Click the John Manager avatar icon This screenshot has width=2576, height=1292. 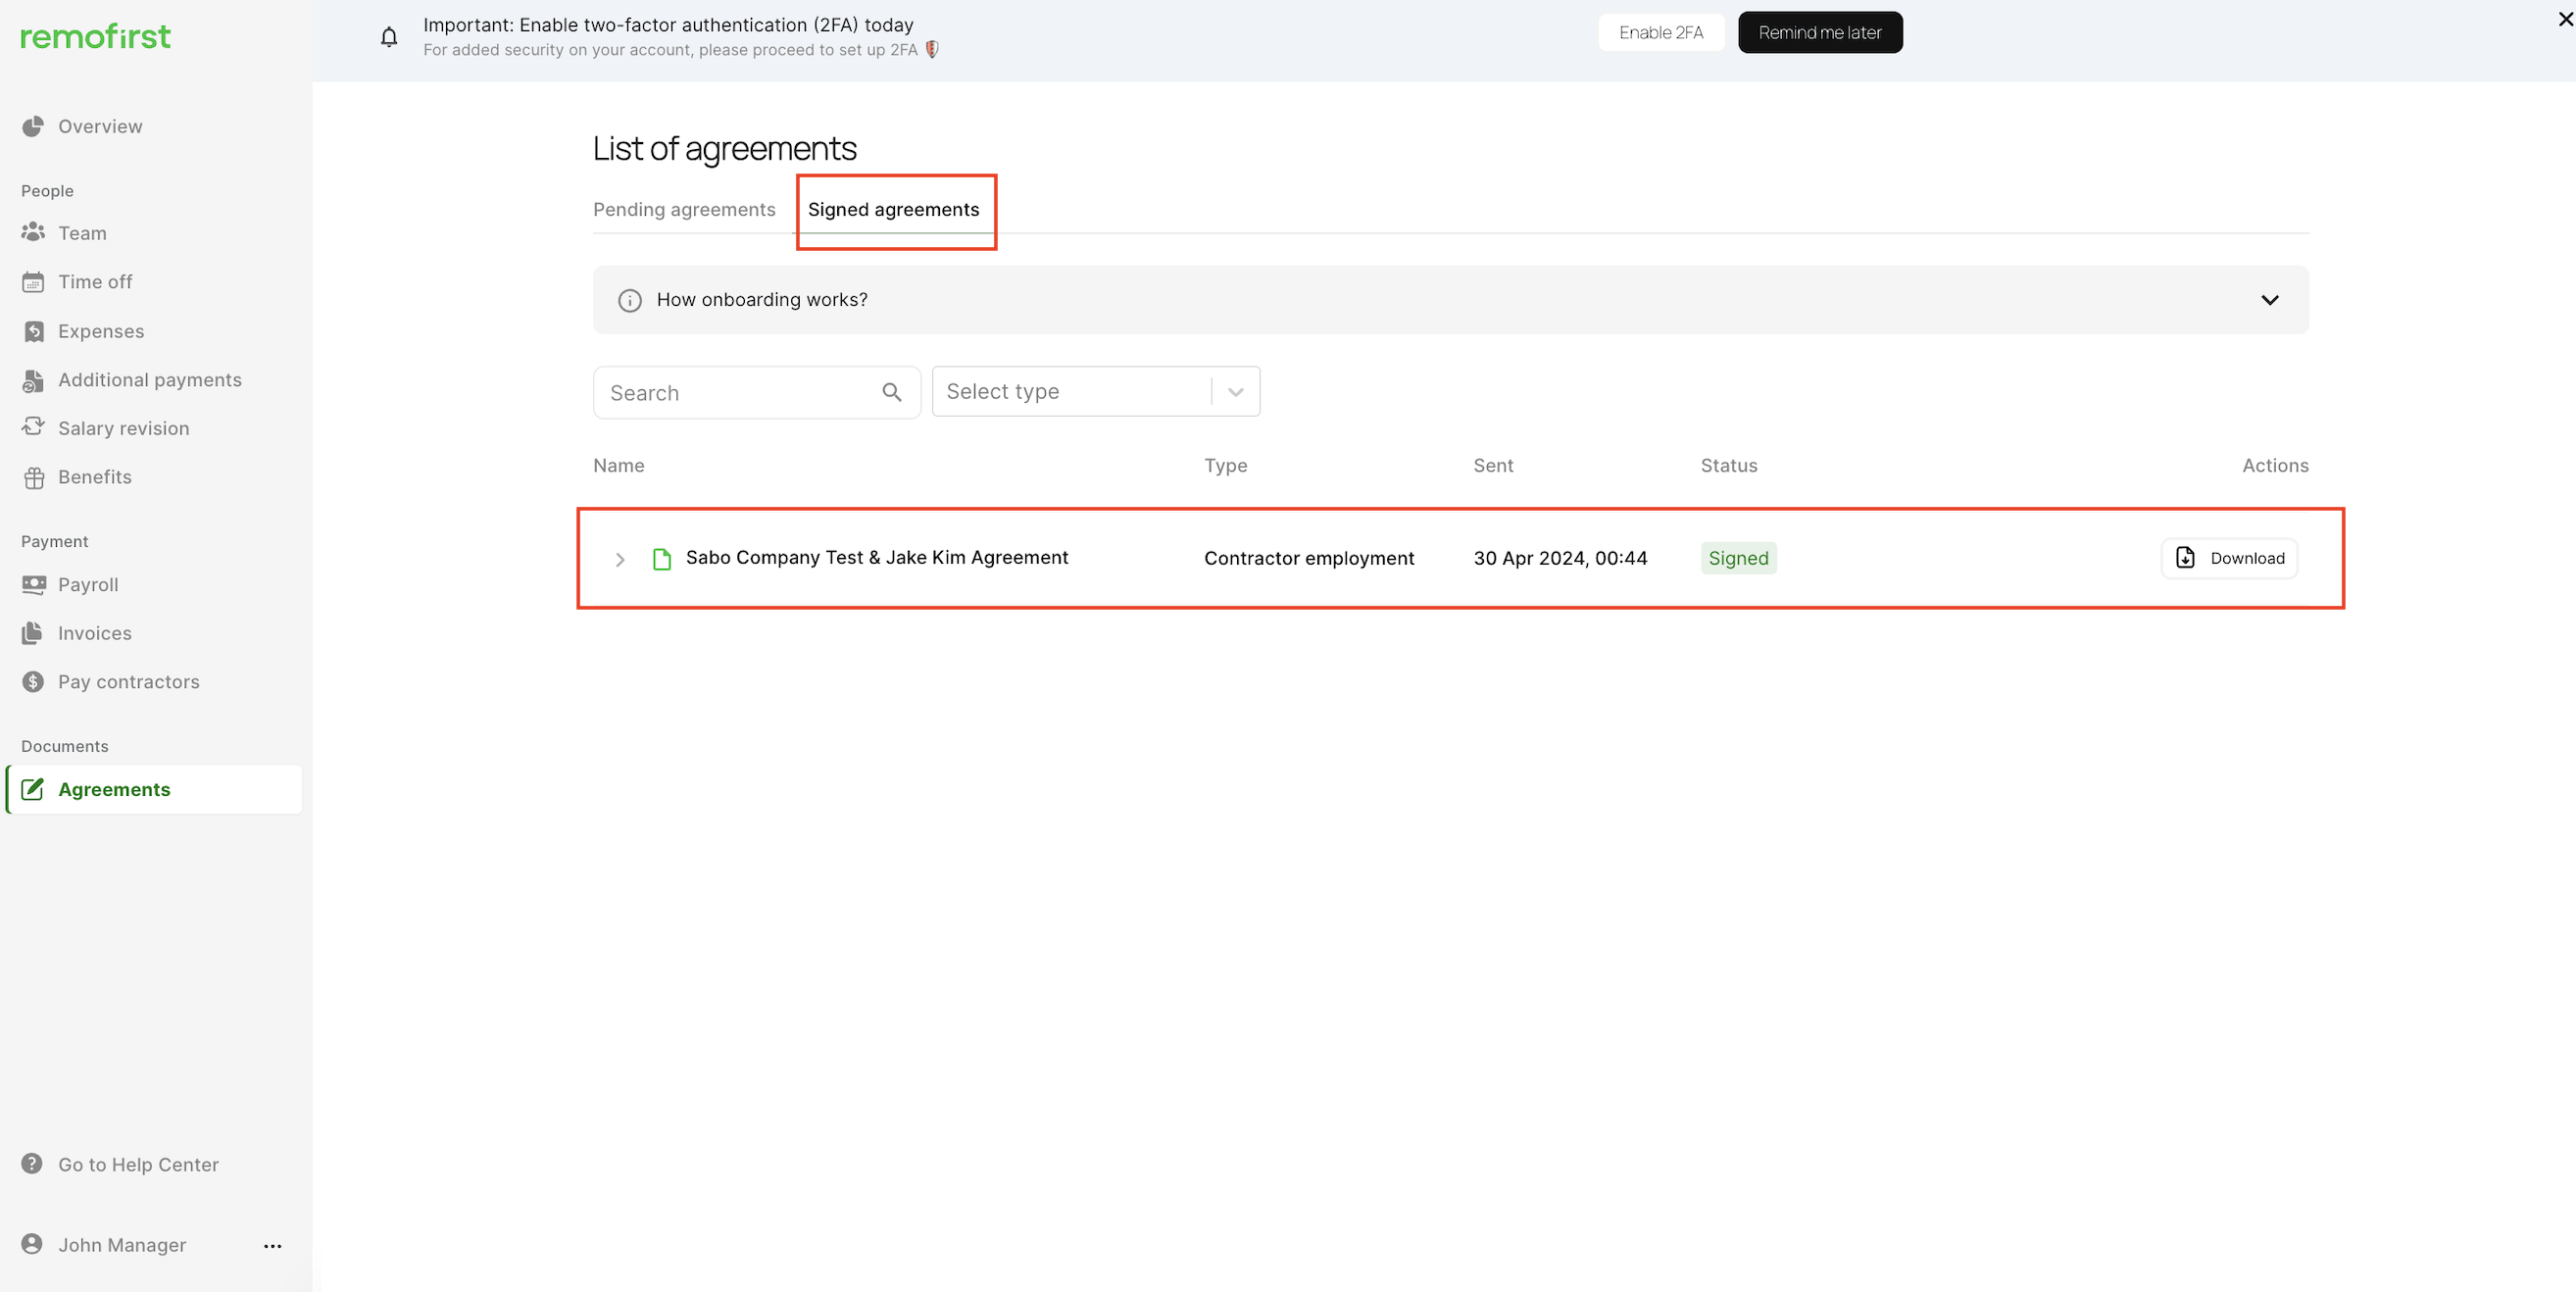pos(32,1244)
